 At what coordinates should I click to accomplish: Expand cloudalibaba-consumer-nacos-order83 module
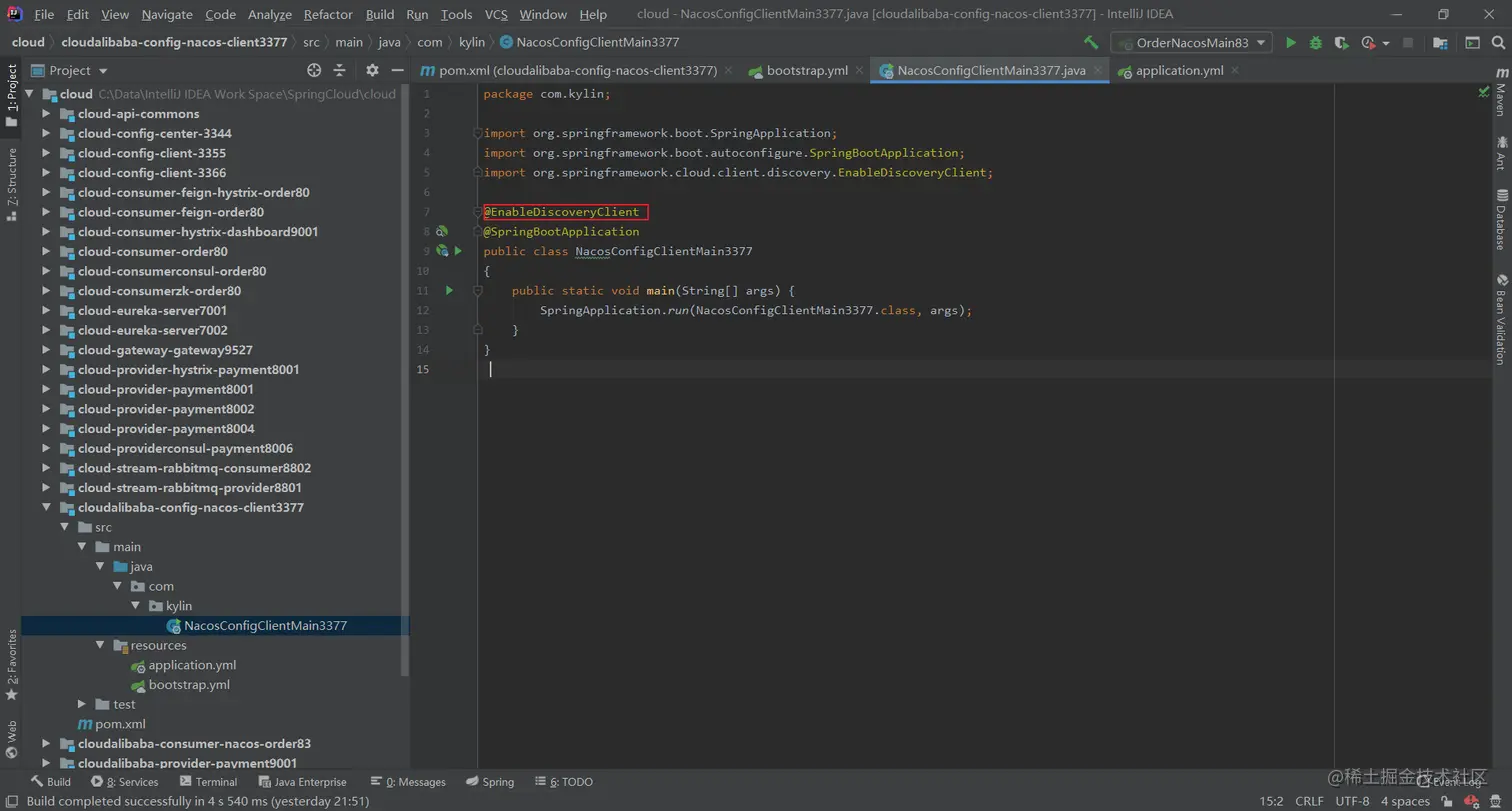(46, 744)
